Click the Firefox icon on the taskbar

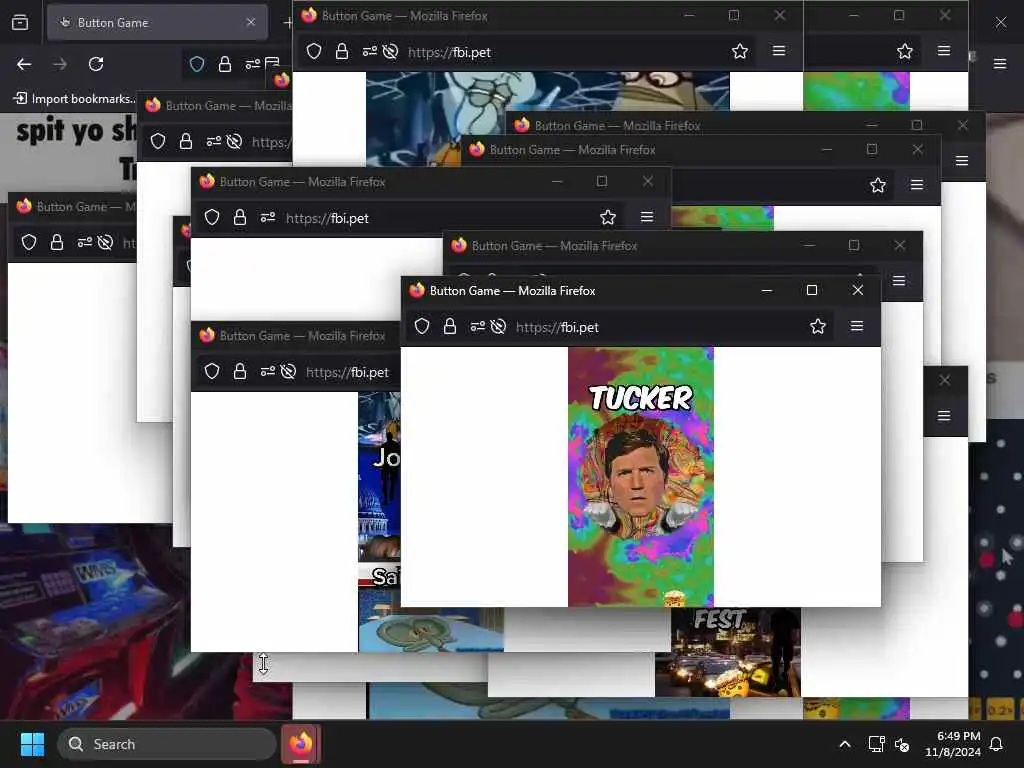coord(301,744)
